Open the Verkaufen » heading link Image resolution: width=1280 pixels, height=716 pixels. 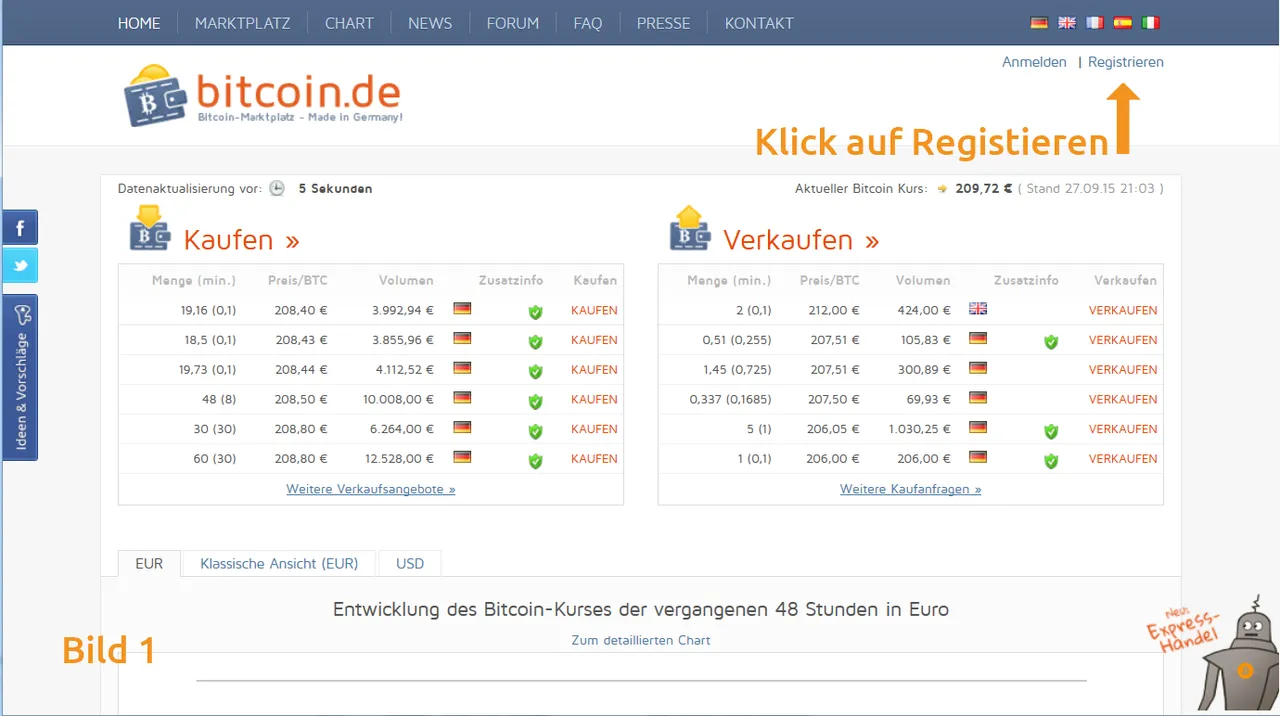point(801,240)
